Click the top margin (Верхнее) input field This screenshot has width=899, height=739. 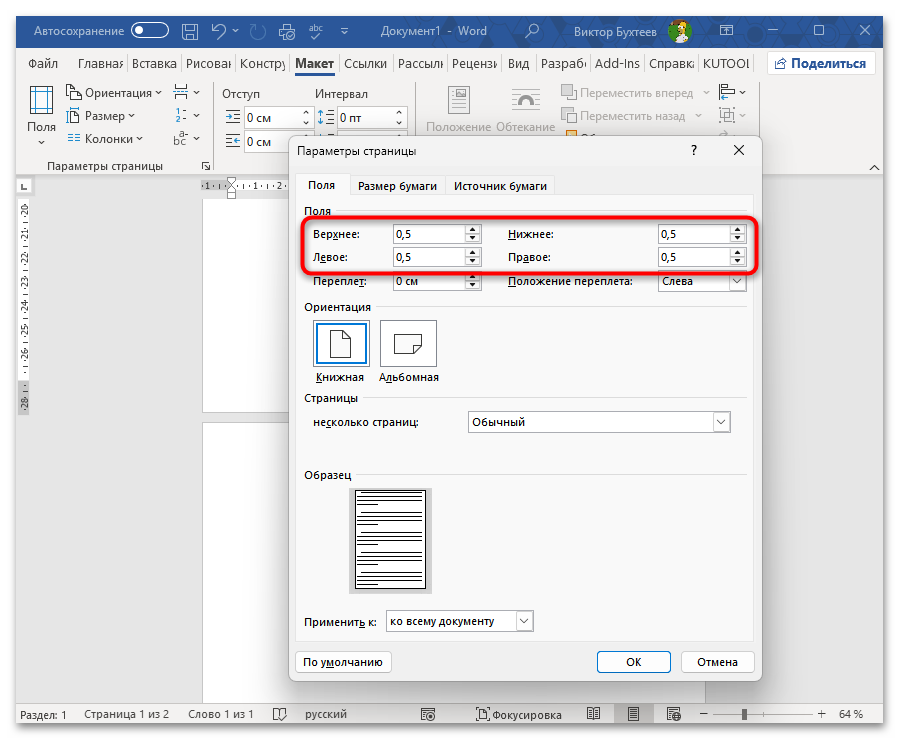tap(428, 234)
